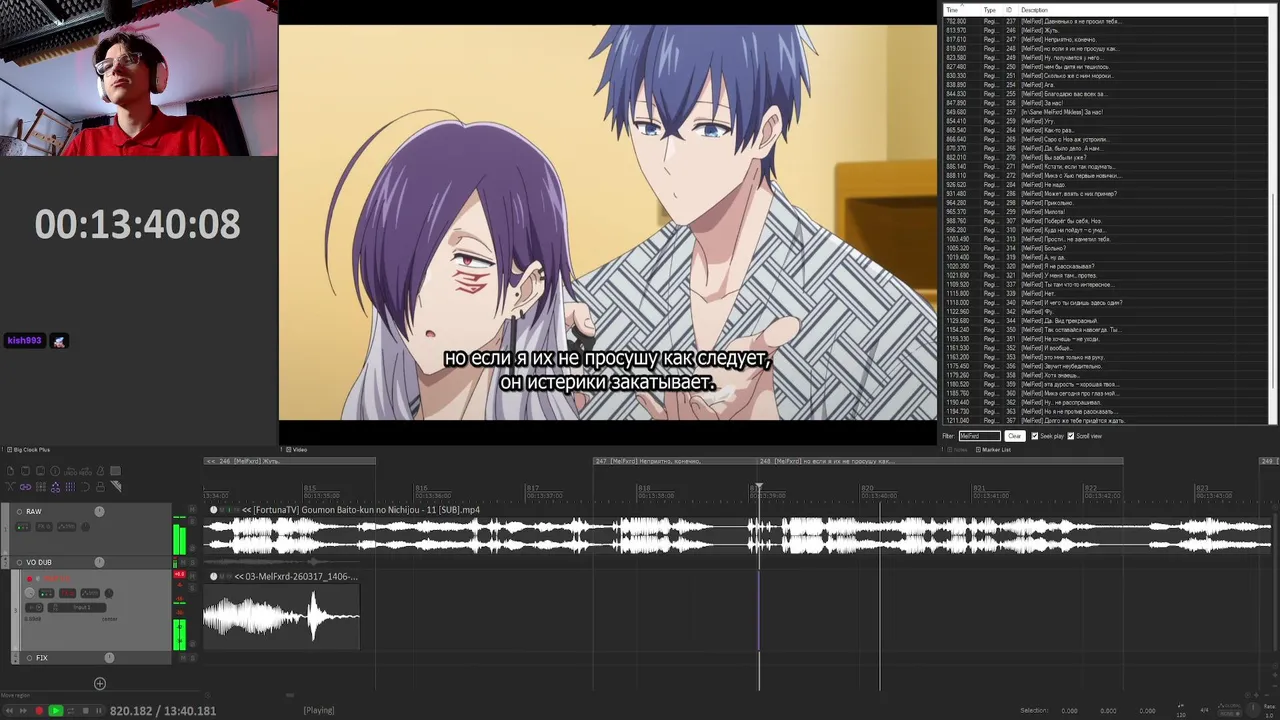
Task: Toggle record arm on RAW track
Action: [19, 512]
